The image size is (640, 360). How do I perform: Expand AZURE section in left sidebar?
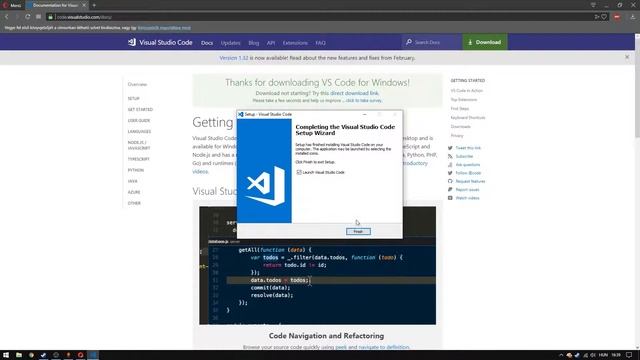(x=134, y=192)
